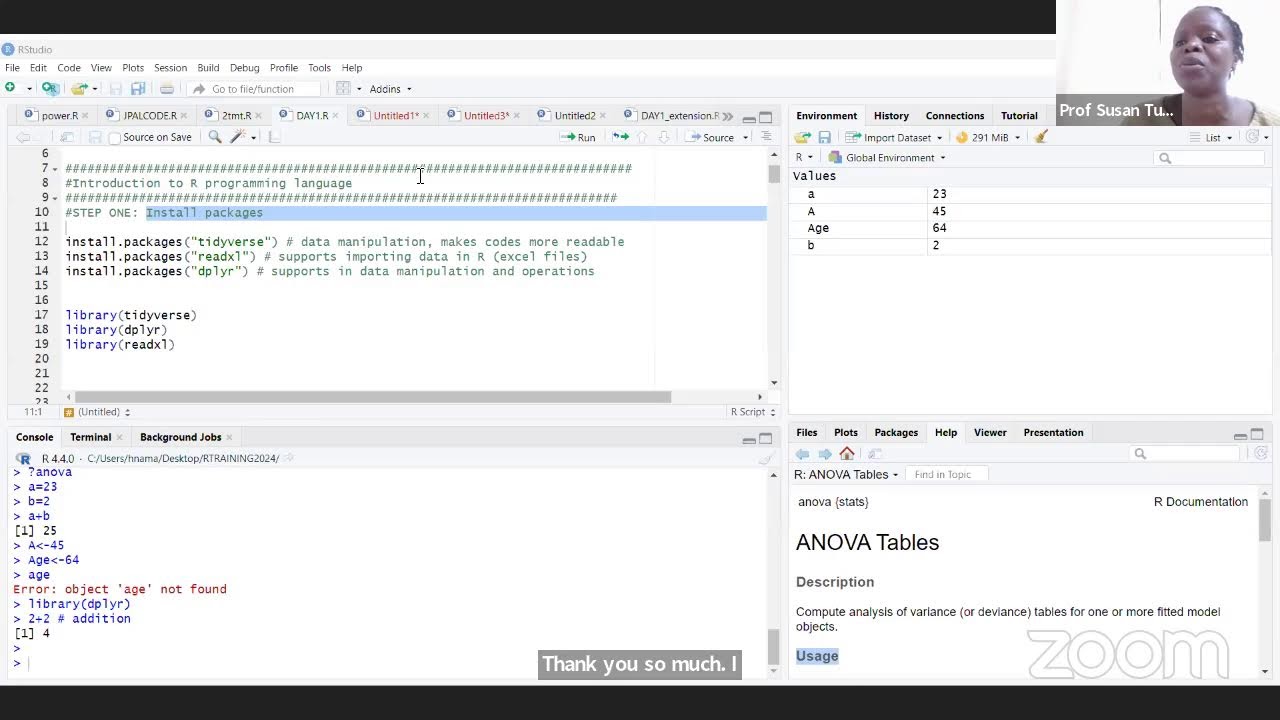The height and width of the screenshot is (720, 1280).
Task: Click the Help pane back arrow
Action: [803, 454]
